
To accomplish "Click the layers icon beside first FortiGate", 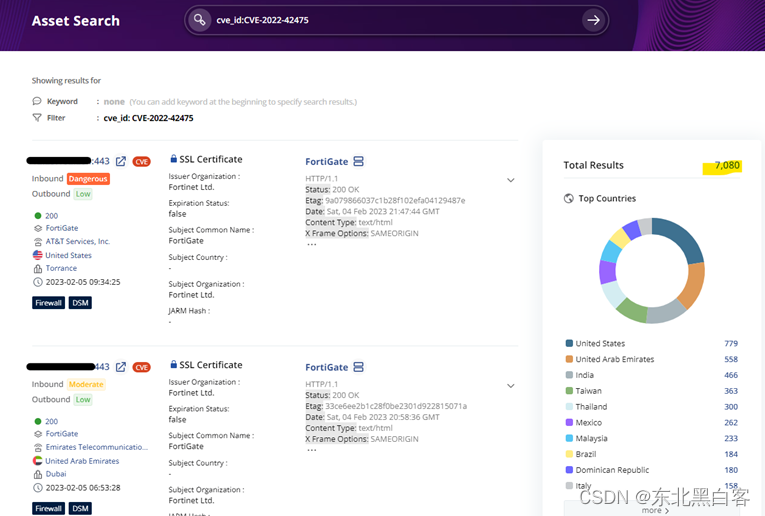I will [38, 228].
